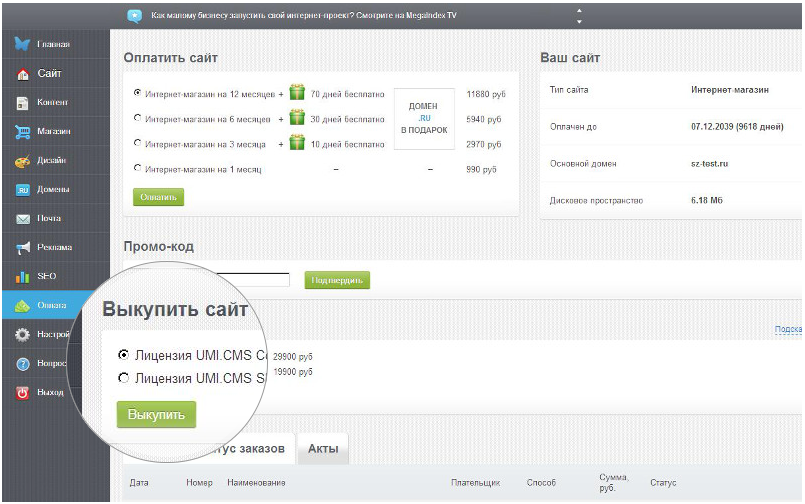Viewport: 805px width, 504px height.
Task: Click the chat bubble icon in top banner
Action: (135, 16)
